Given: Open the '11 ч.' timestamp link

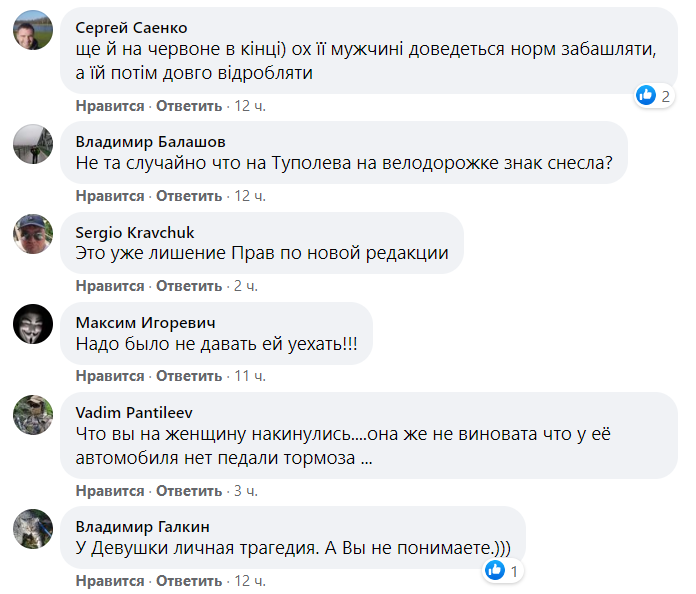Looking at the screenshot, I should click(249, 376).
